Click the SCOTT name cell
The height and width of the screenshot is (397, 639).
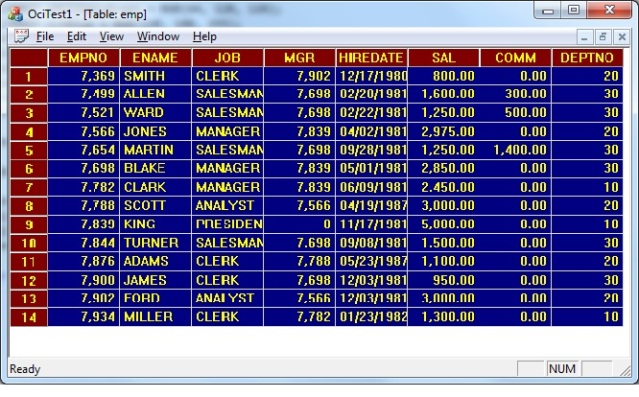155,205
